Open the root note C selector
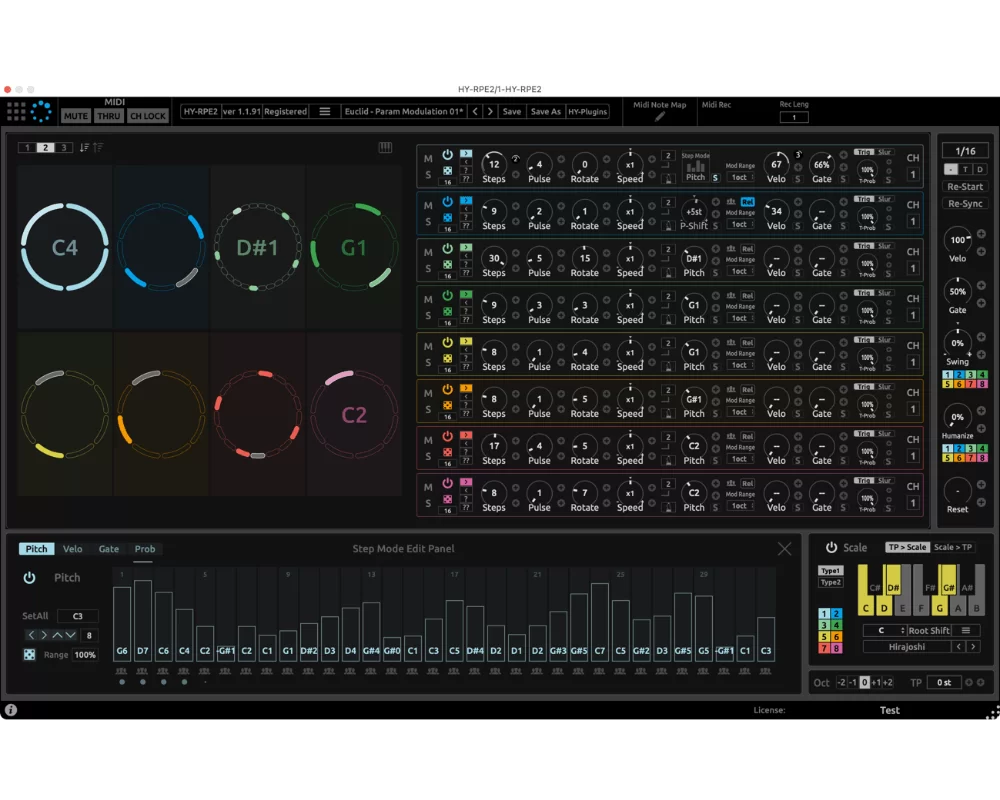This screenshot has height=800, width=1000. point(884,630)
